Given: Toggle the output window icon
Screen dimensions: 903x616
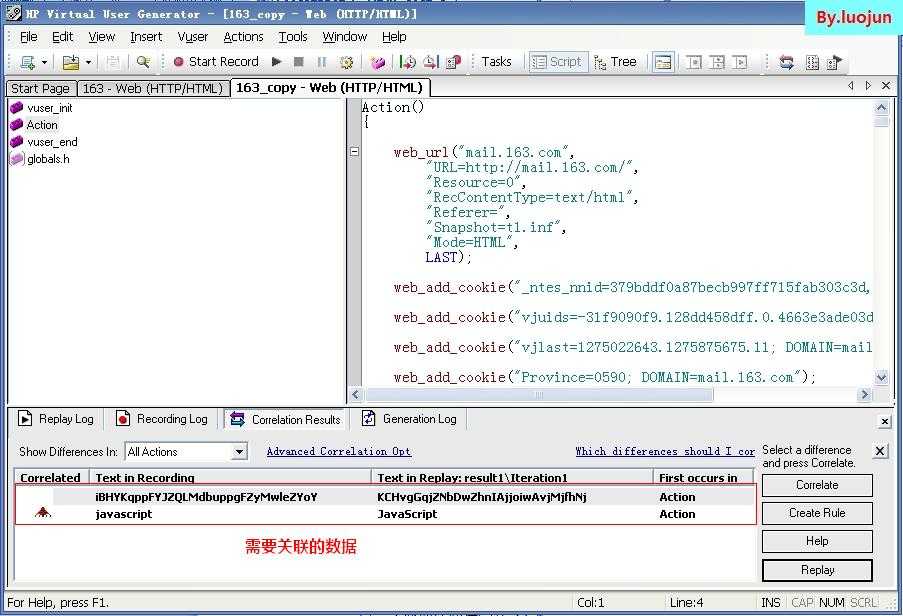Looking at the screenshot, I should coord(663,62).
